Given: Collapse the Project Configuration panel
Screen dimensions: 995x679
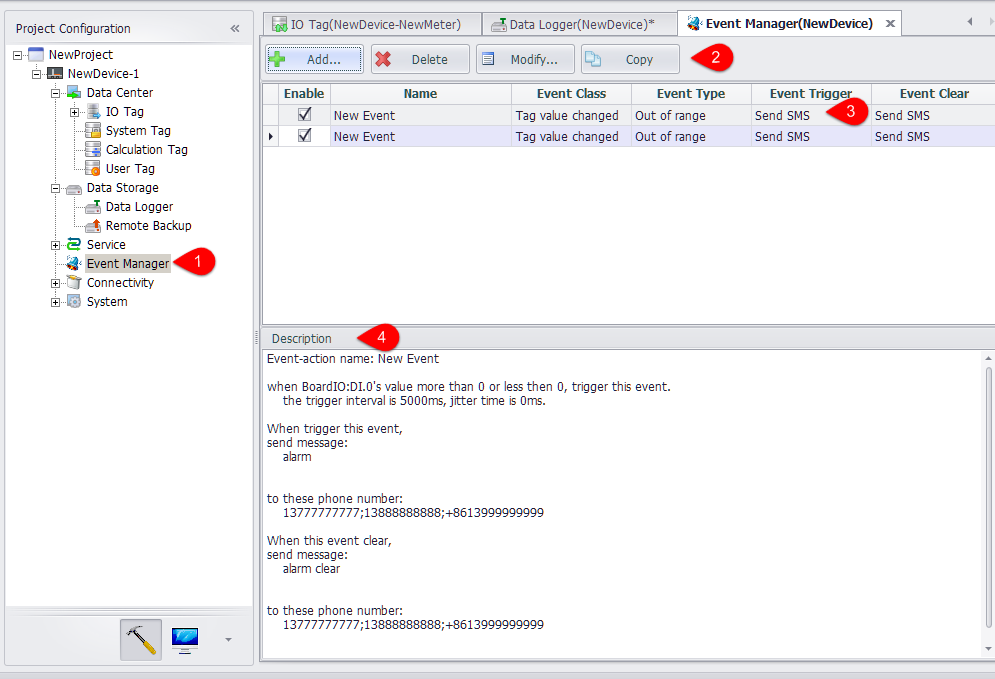Looking at the screenshot, I should tap(235, 29).
